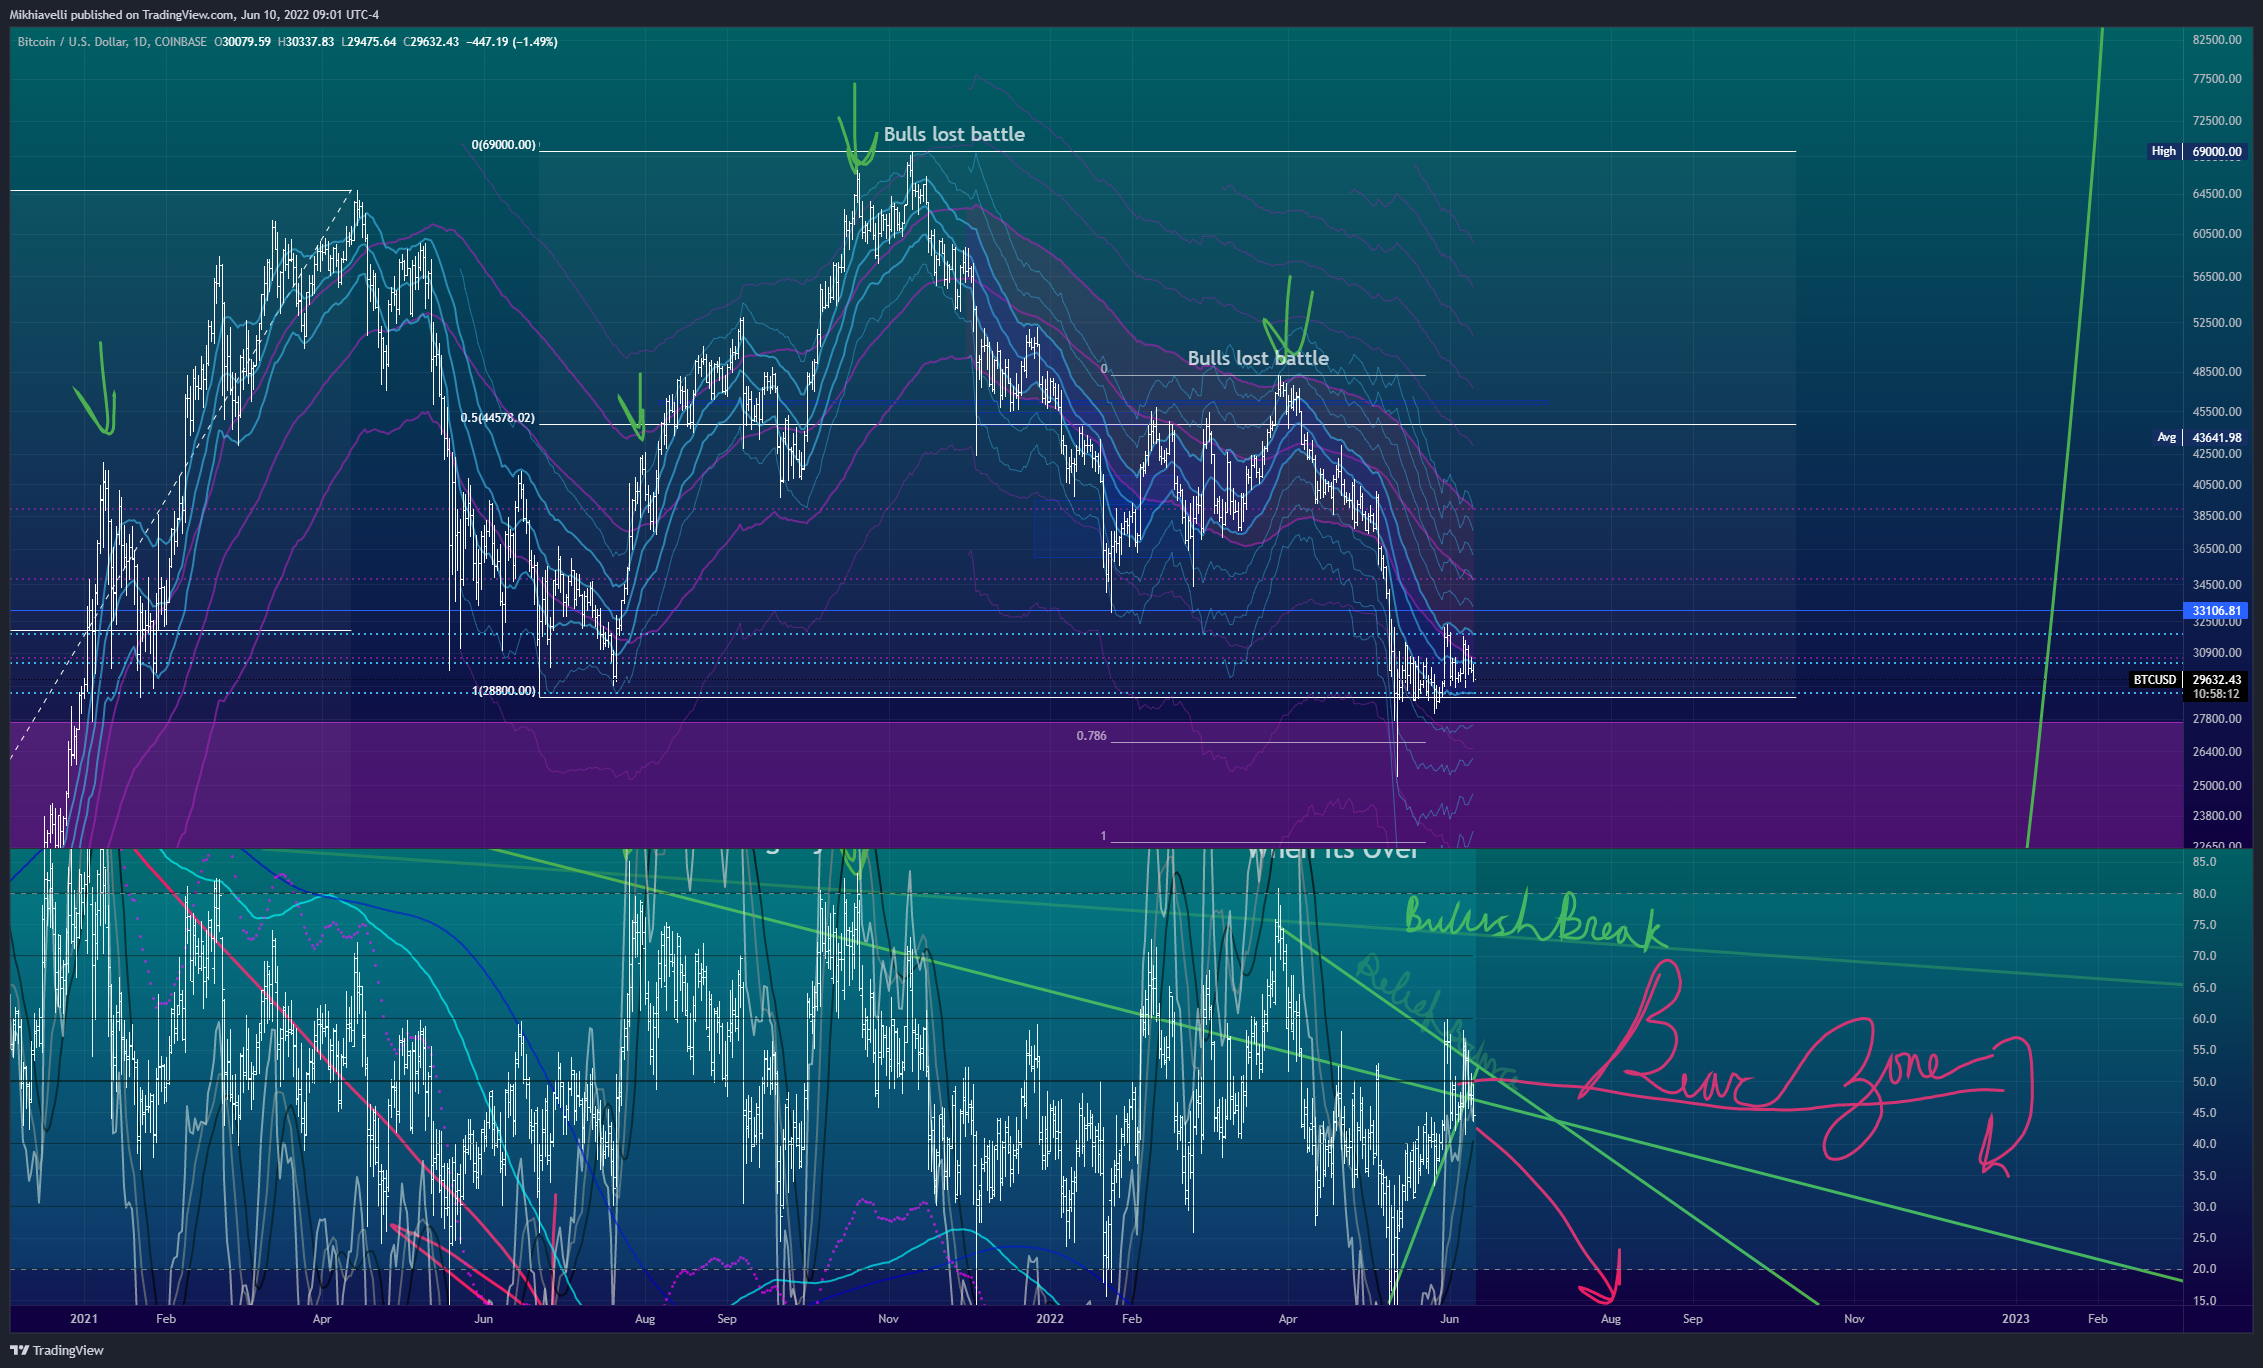The height and width of the screenshot is (1368, 2263).
Task: Click the handwritten 'Bullish Break' annotation
Action: 1535,920
